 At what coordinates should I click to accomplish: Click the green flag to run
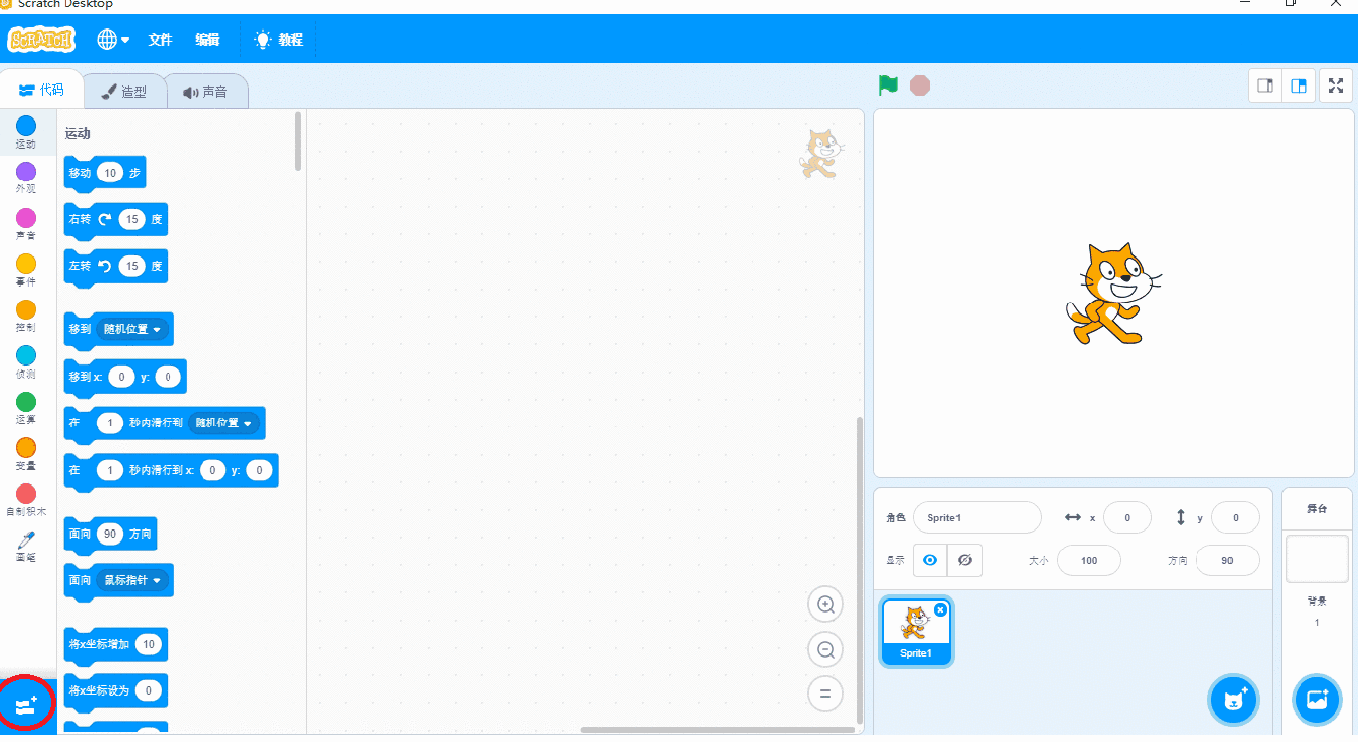click(x=888, y=85)
